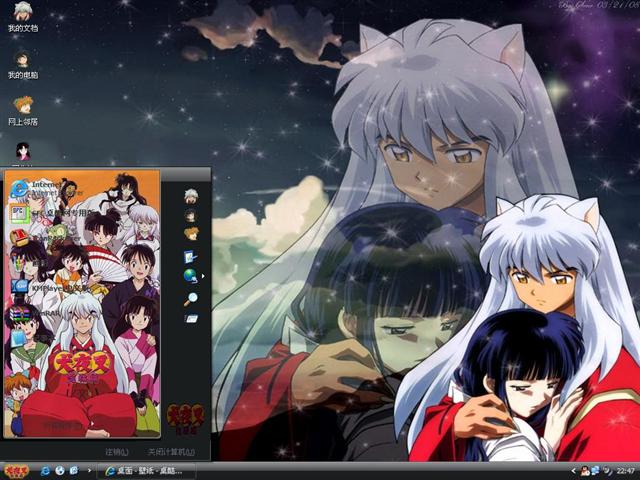Viewport: 640px width, 480px height.
Task: Click the third quick launch icon
Action: pos(74,471)
